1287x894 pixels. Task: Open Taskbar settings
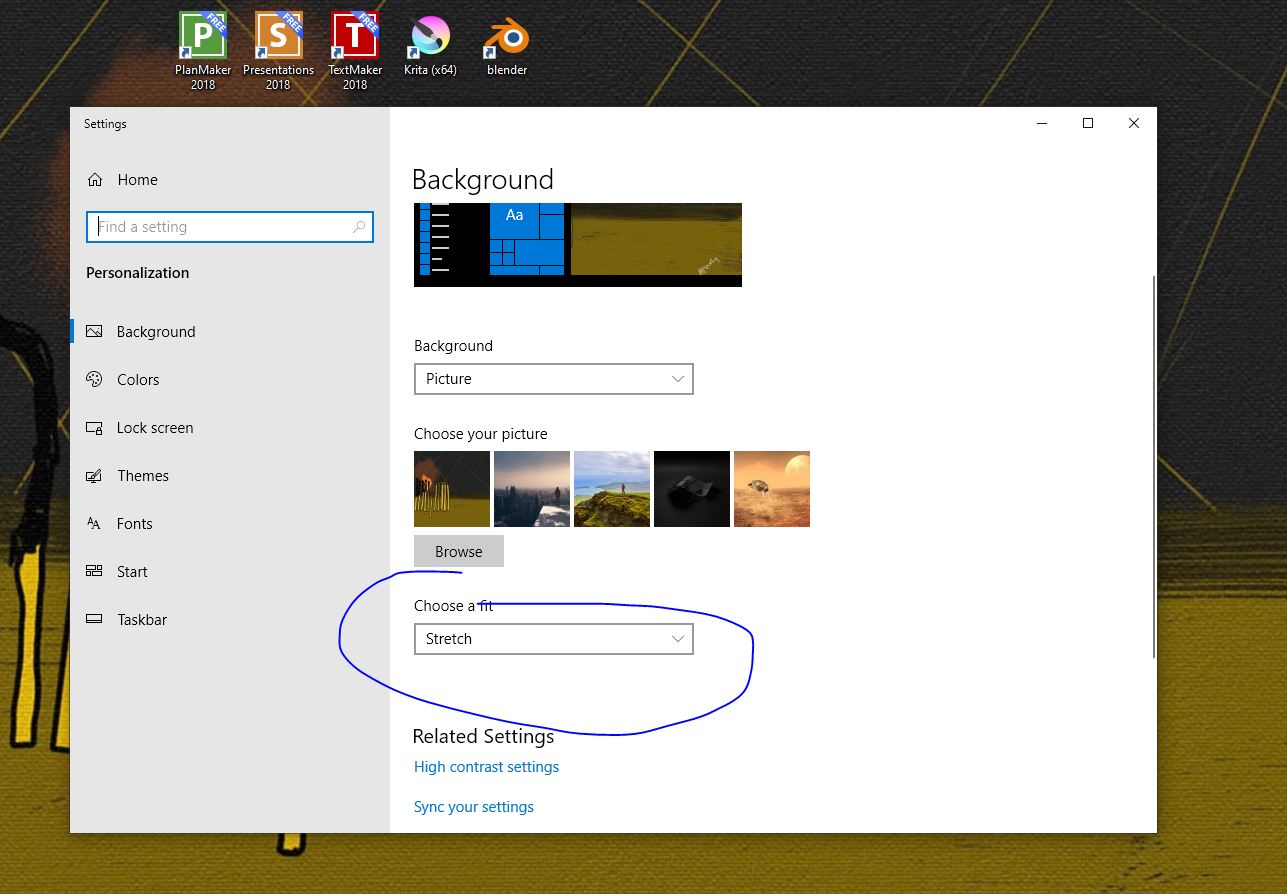tap(142, 619)
